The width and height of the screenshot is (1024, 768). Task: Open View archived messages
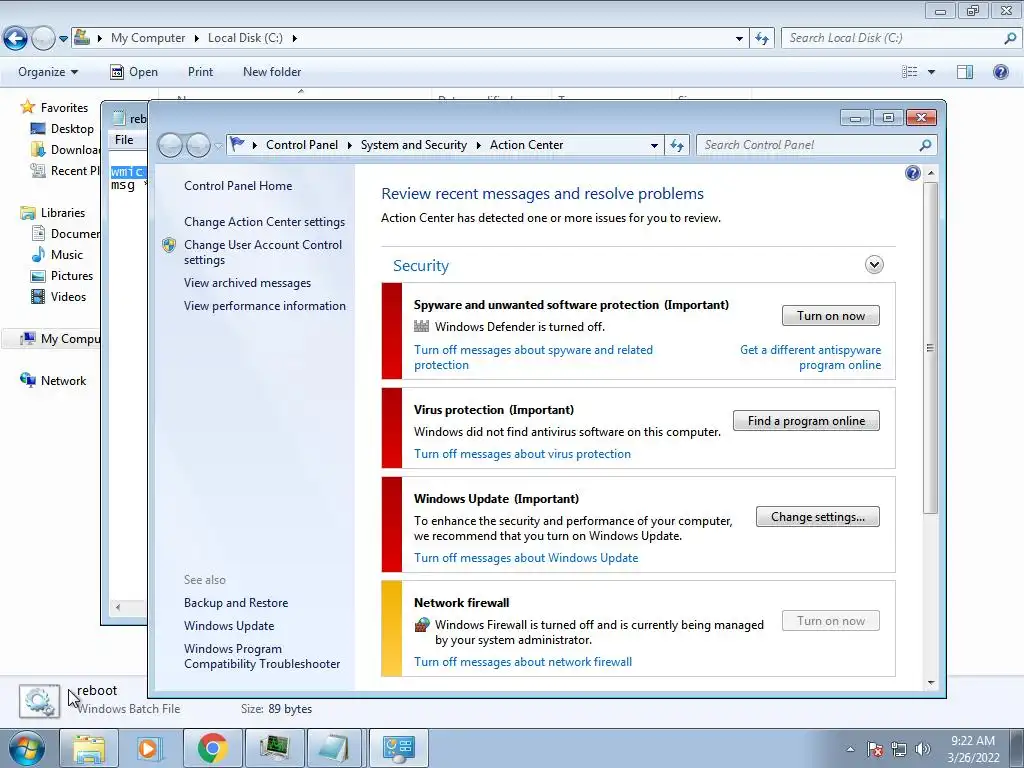click(247, 283)
